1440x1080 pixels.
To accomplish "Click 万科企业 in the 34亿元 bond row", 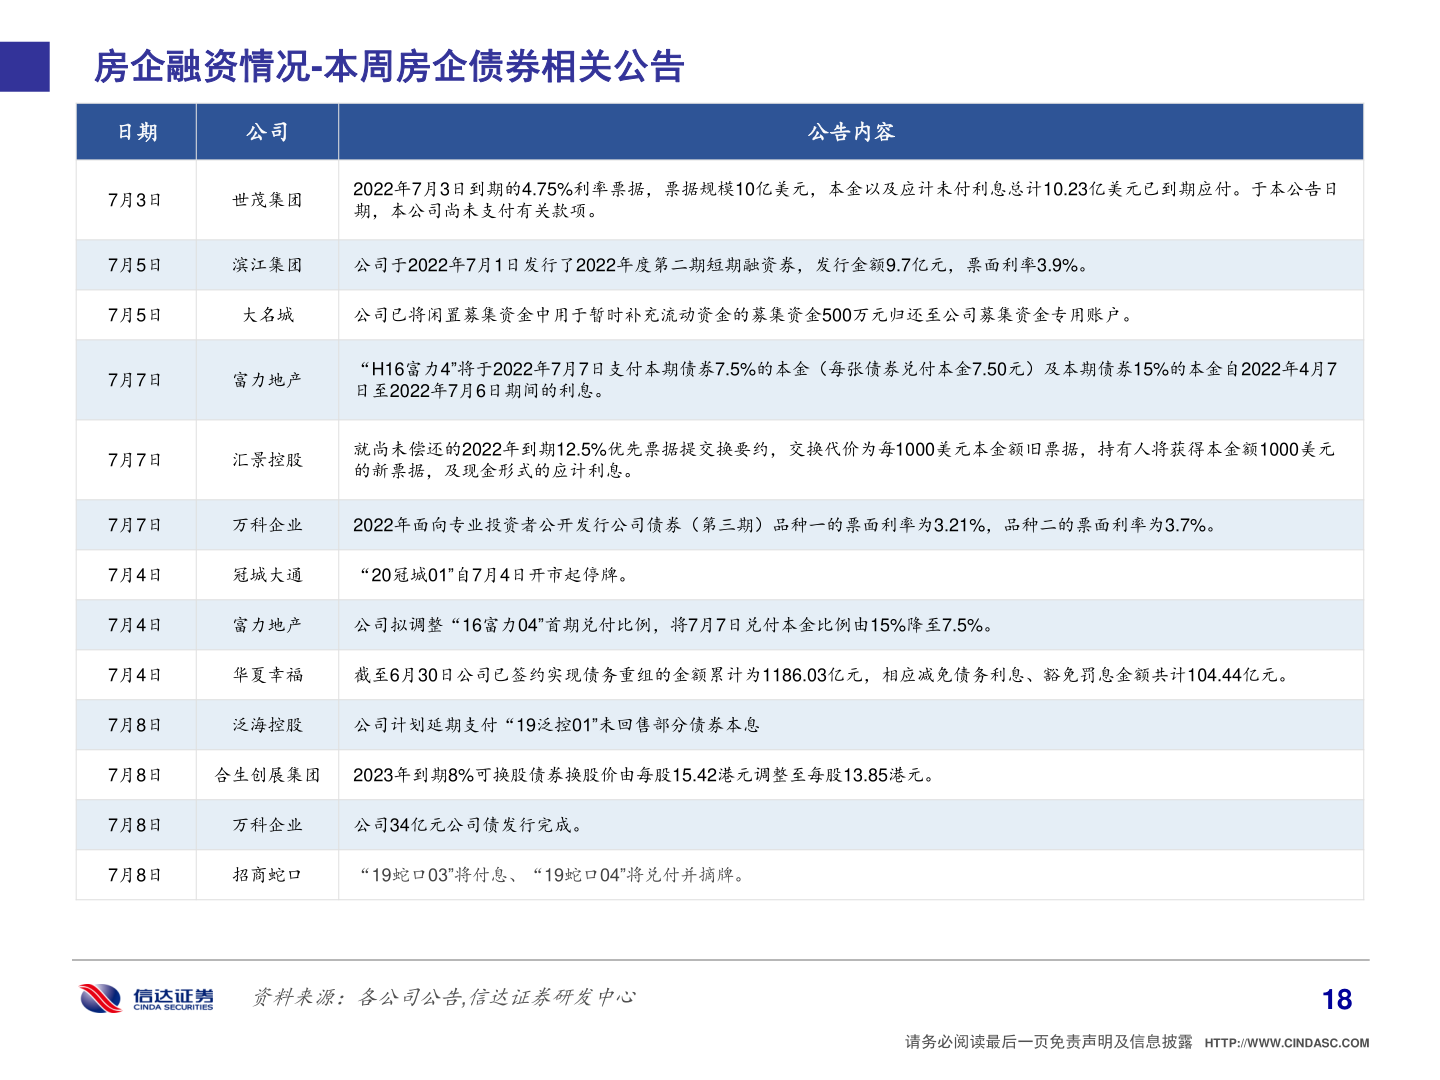I will (267, 825).
